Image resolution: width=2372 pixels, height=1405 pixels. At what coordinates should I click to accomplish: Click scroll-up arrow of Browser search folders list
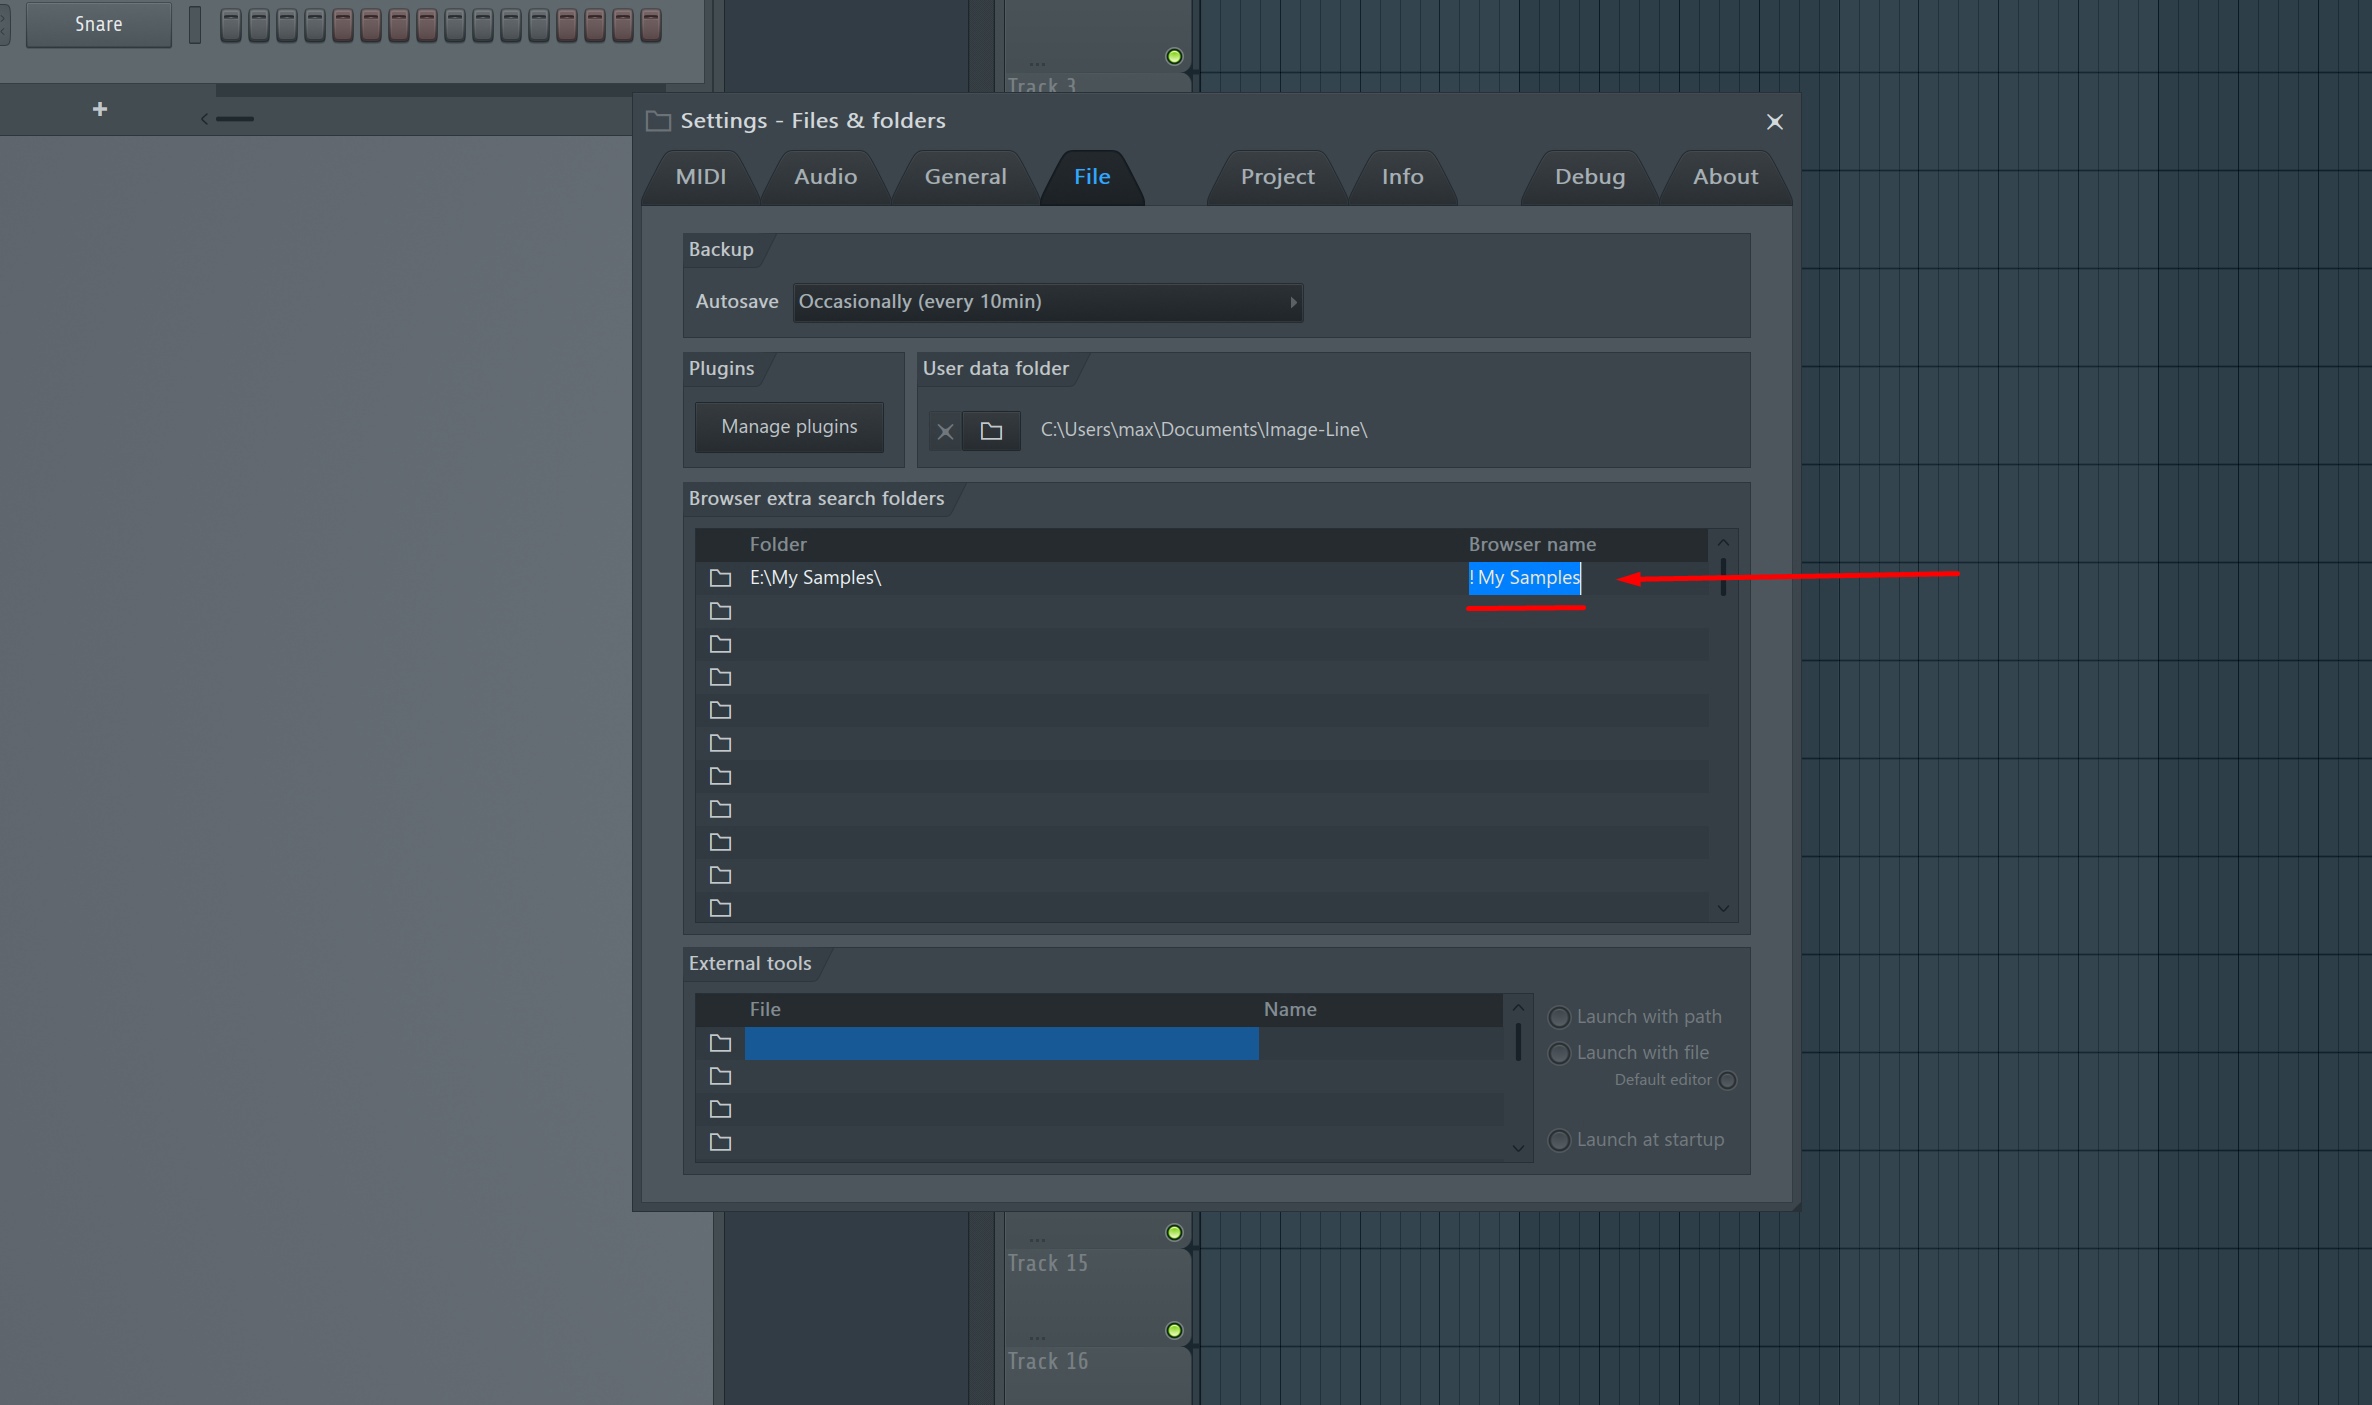(1723, 542)
